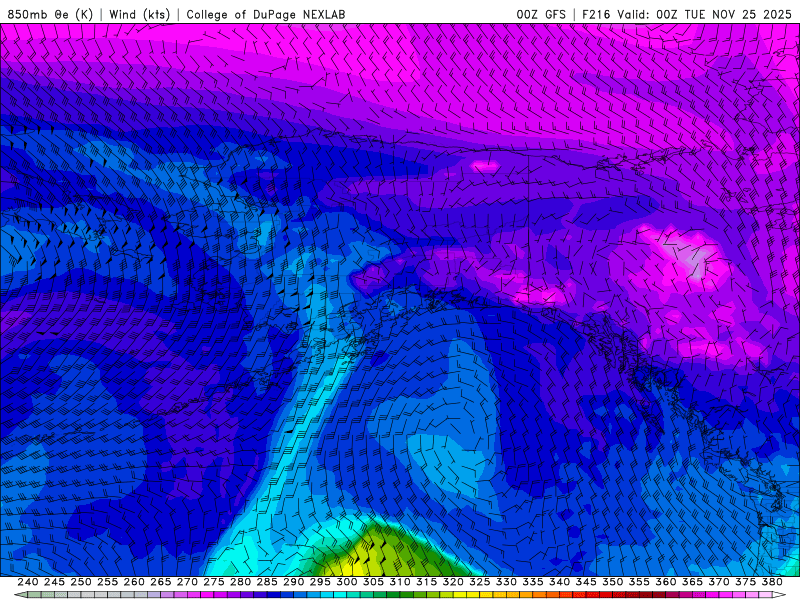Click the 380 value on the color scale
Image resolution: width=800 pixels, height=600 pixels.
point(772,582)
